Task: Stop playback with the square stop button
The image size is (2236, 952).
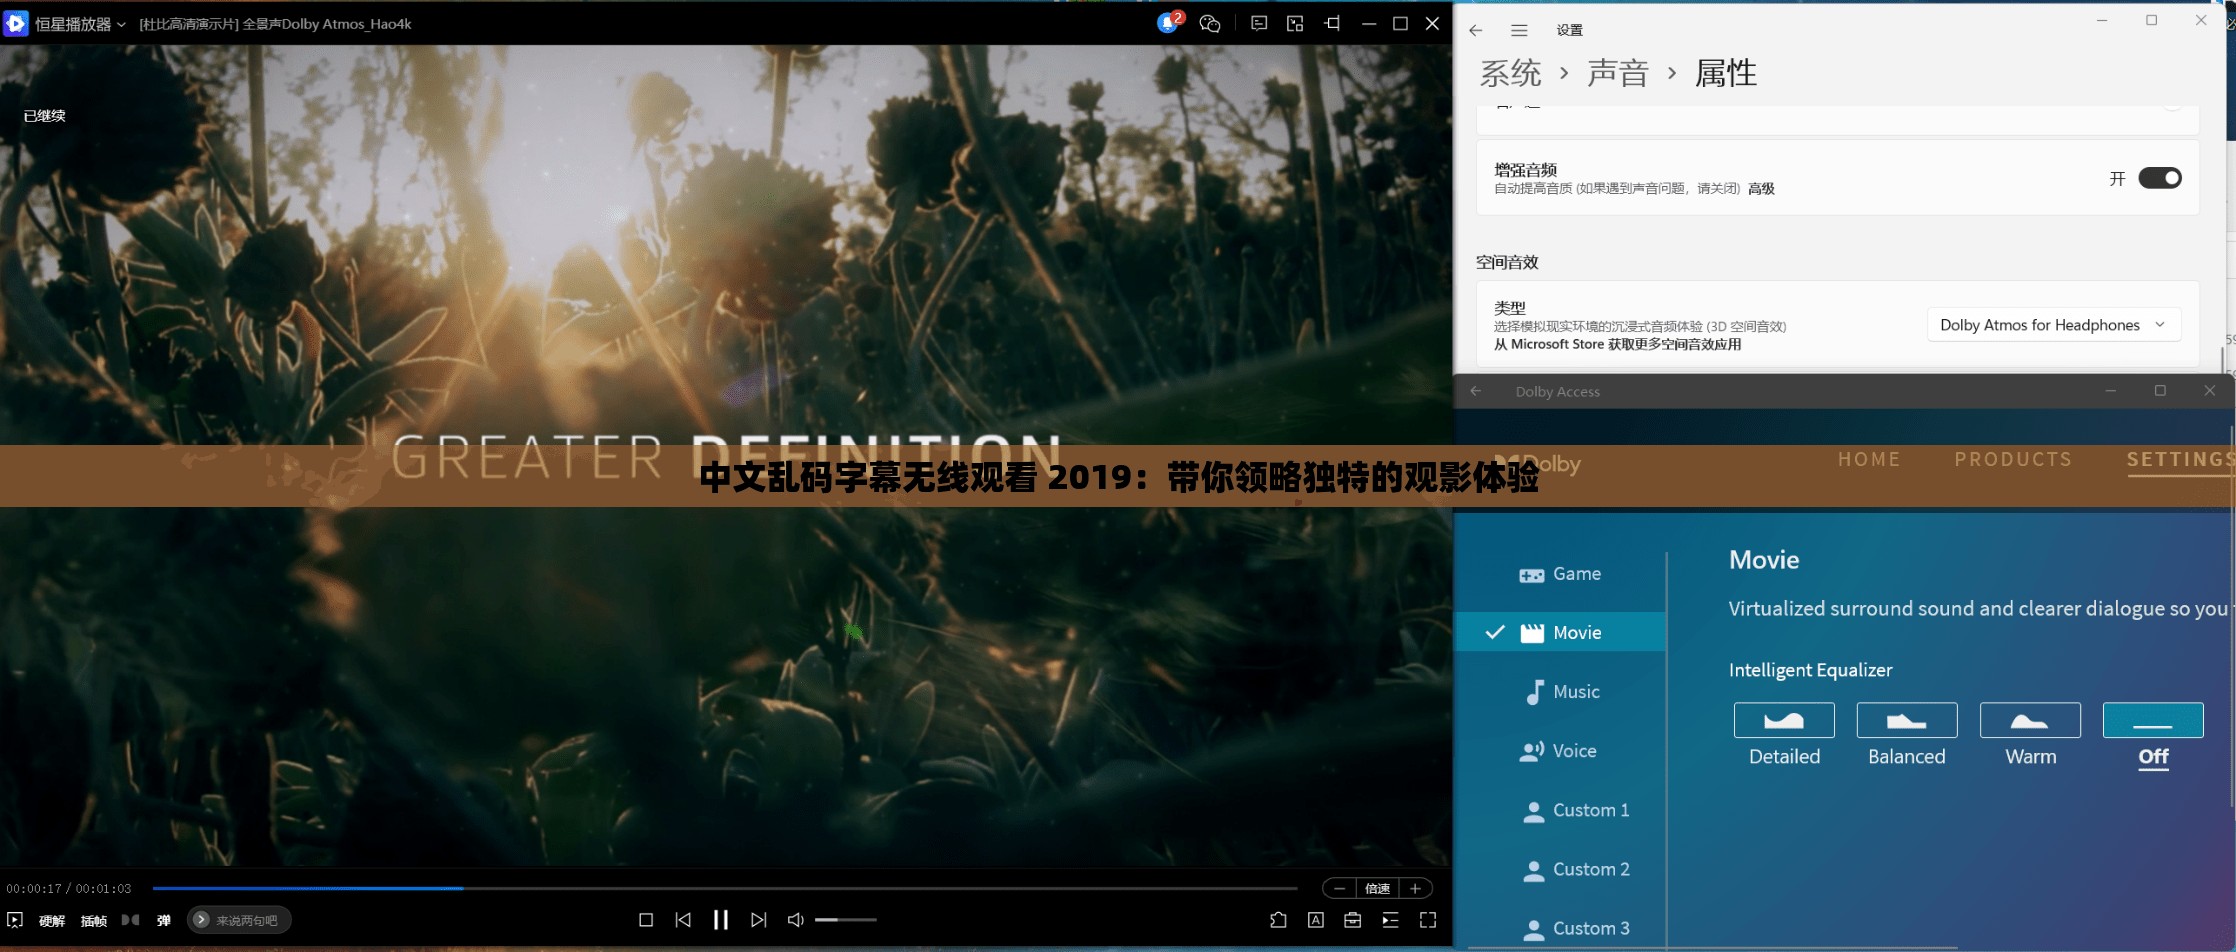Action: coord(646,920)
